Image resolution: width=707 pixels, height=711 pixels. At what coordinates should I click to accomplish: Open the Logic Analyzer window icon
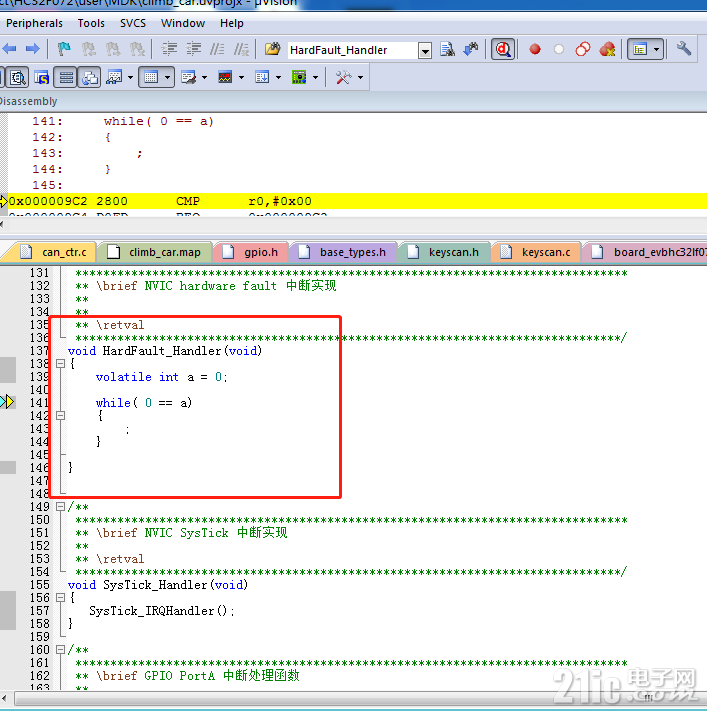[x=225, y=78]
